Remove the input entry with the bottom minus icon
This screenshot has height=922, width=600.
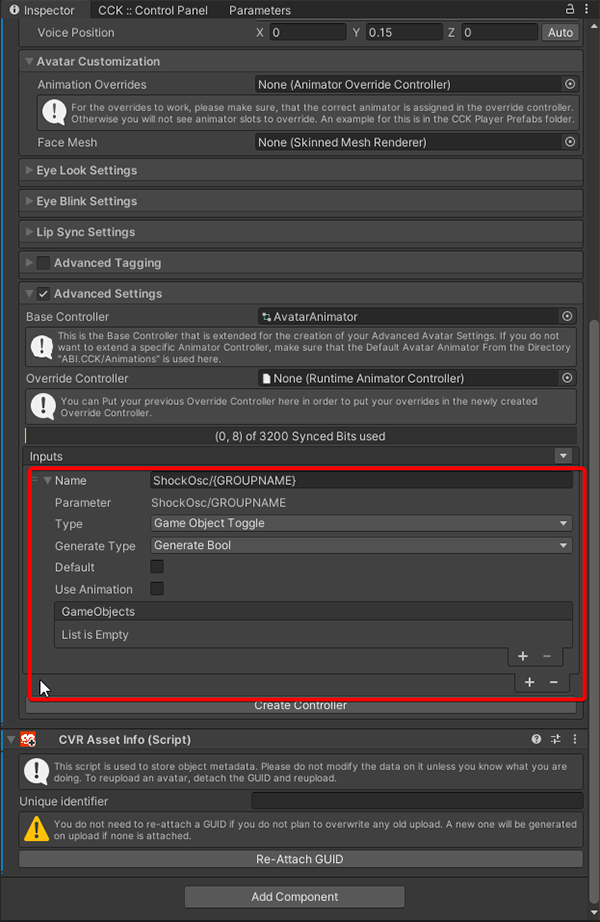(x=553, y=682)
